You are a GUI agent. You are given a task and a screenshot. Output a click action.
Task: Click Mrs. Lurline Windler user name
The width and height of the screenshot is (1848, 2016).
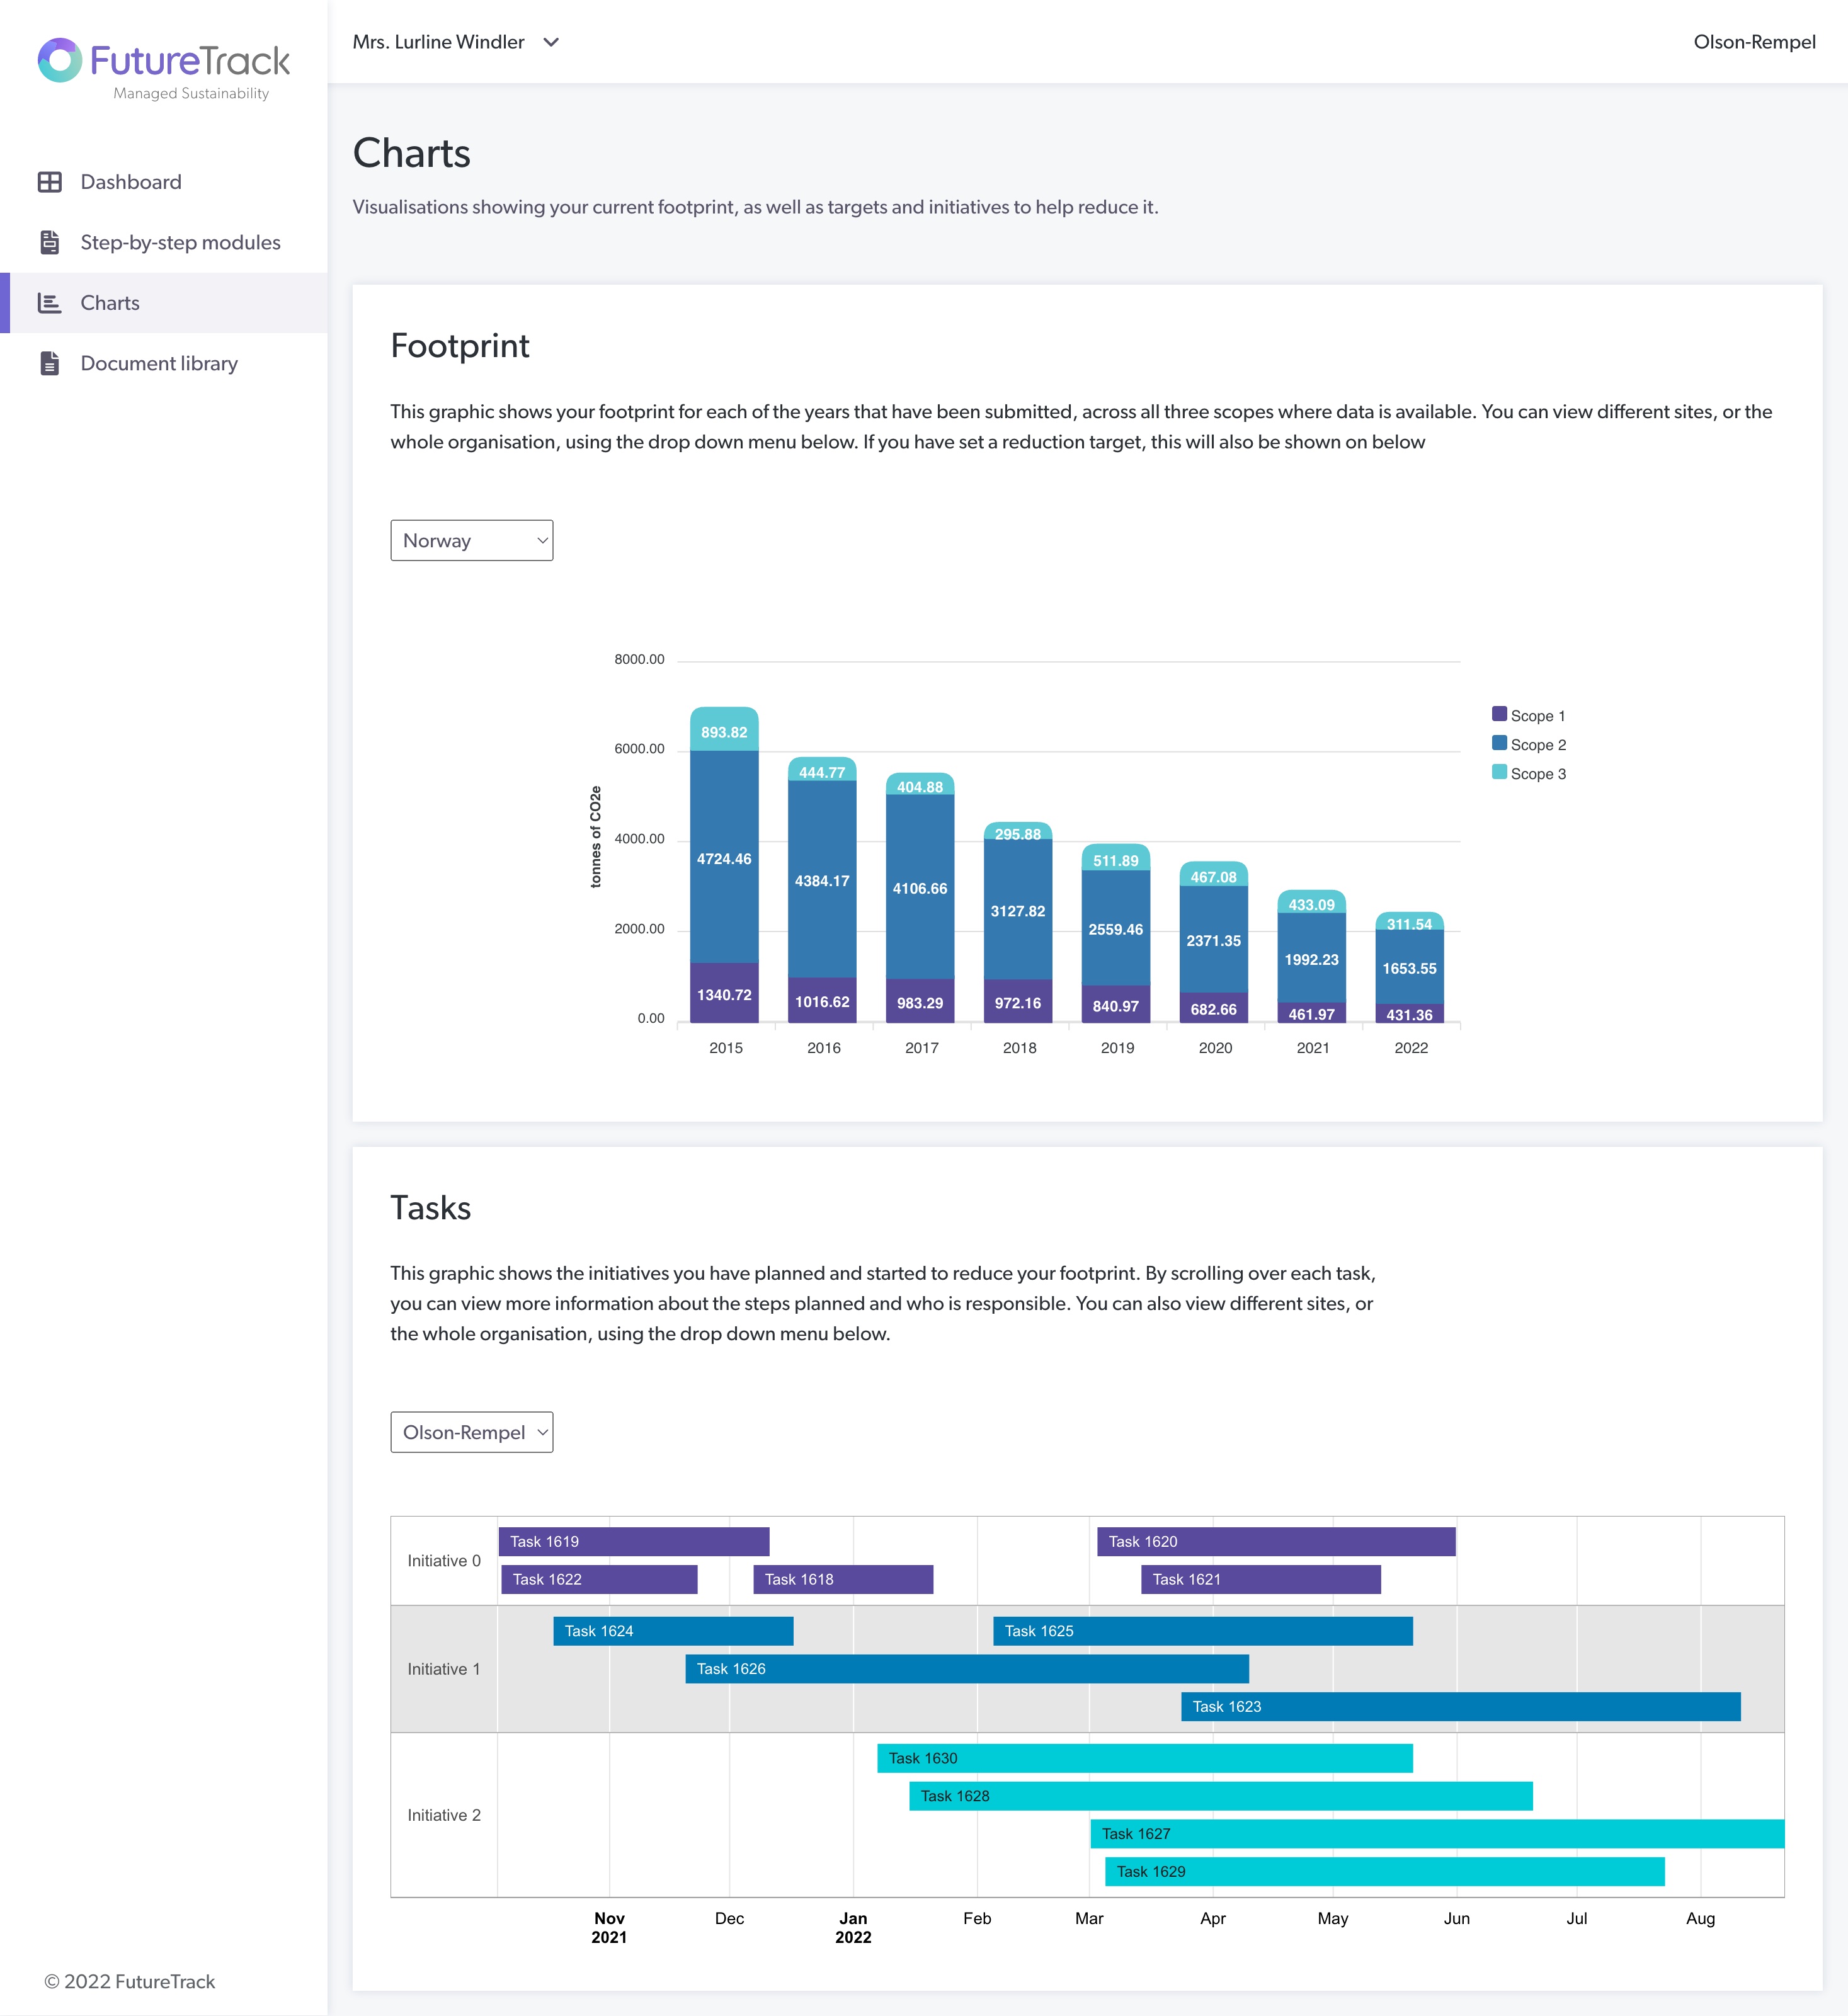click(438, 42)
